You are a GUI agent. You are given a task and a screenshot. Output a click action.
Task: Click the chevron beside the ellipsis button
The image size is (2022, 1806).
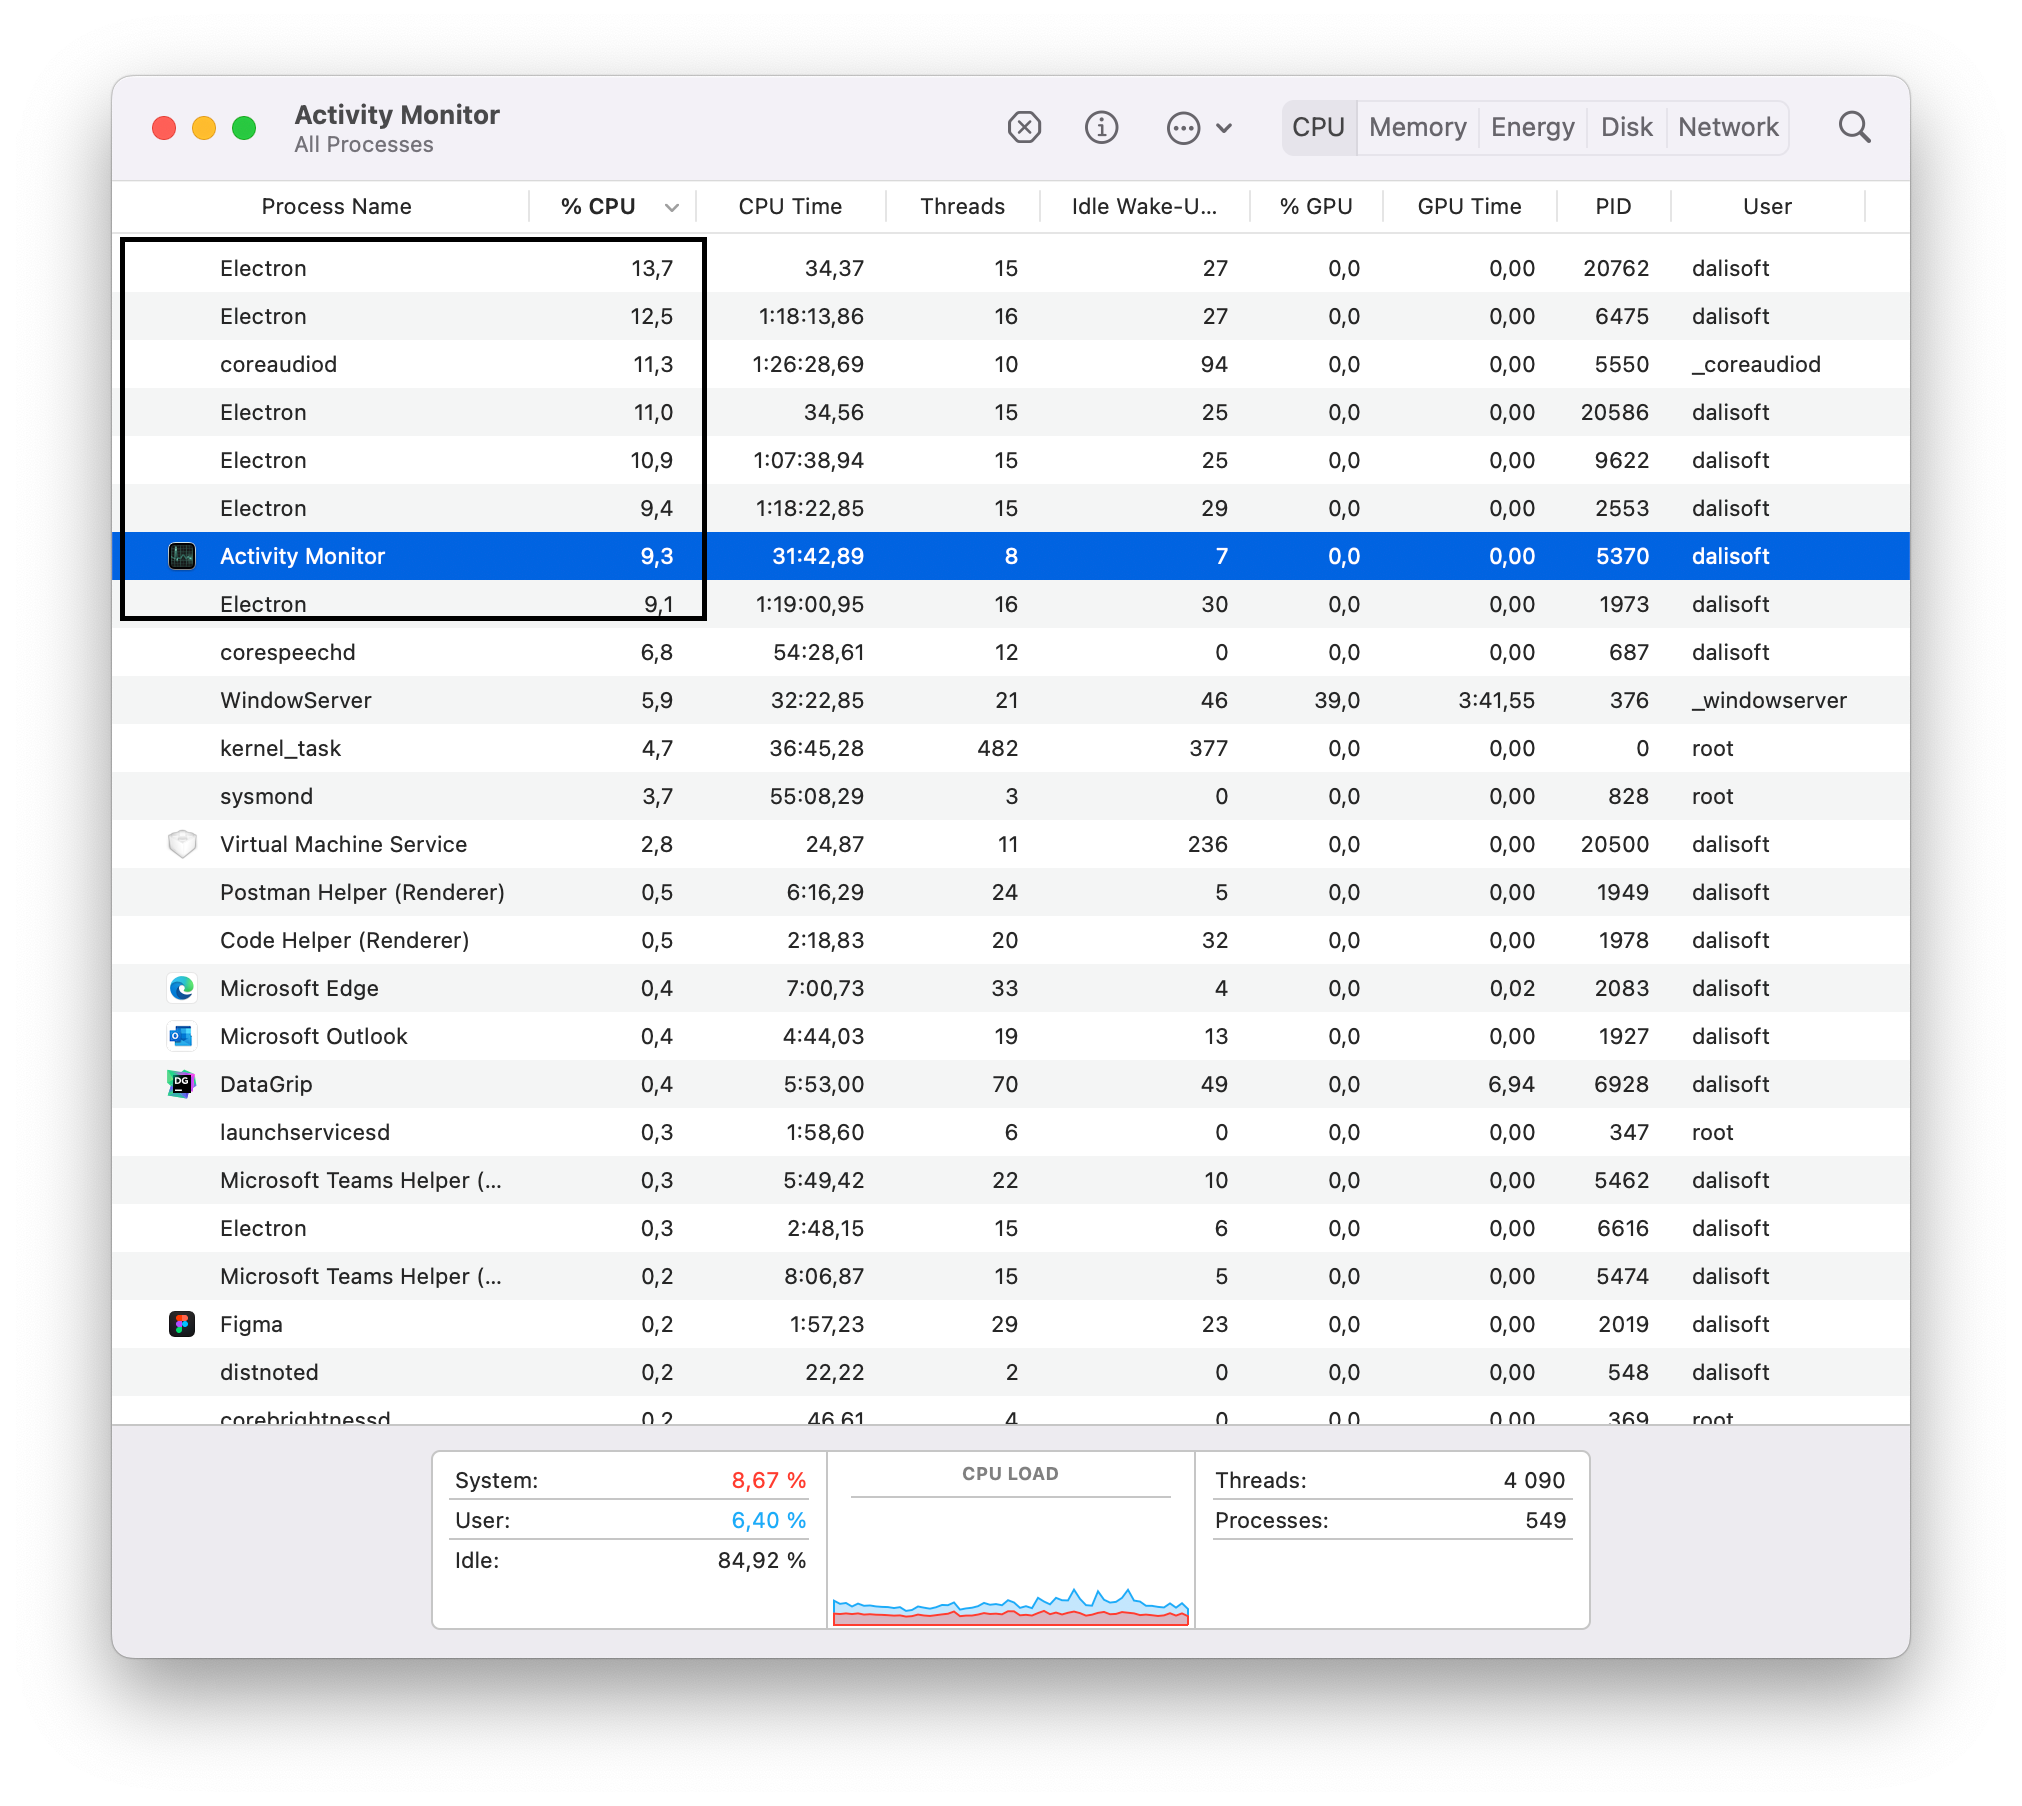click(1224, 128)
